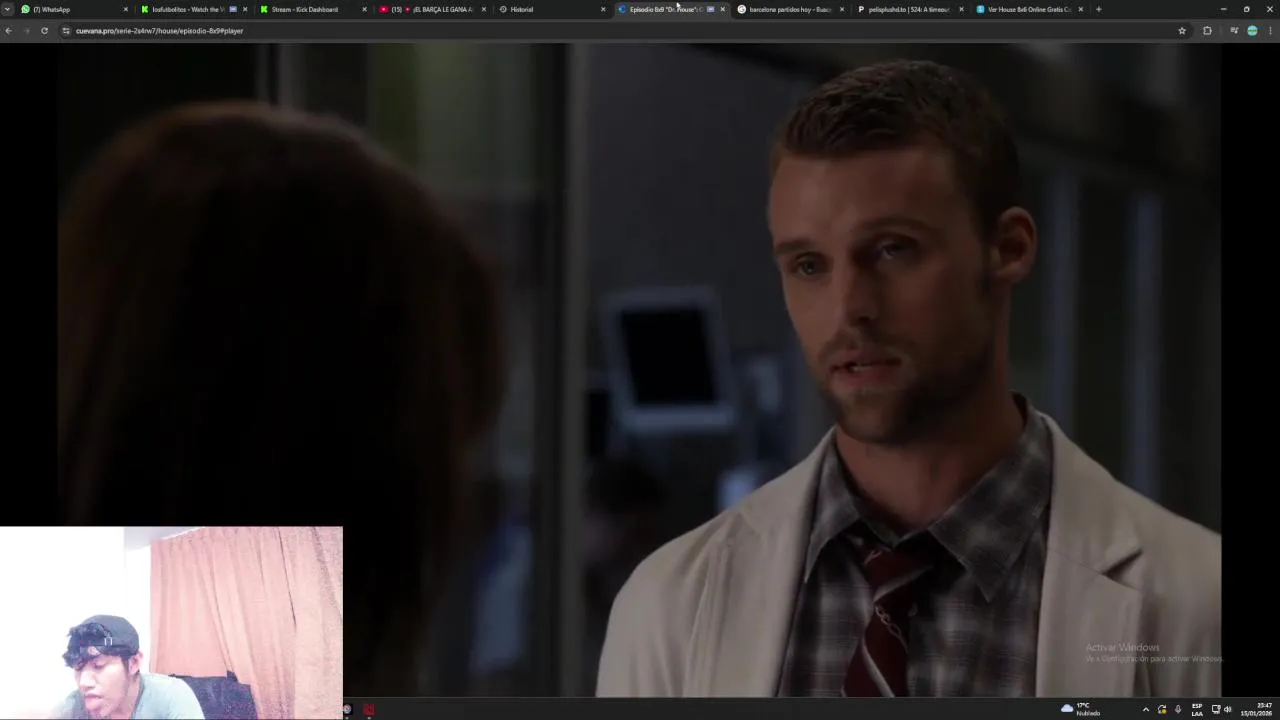Reload the cuevana.pro page

[44, 31]
